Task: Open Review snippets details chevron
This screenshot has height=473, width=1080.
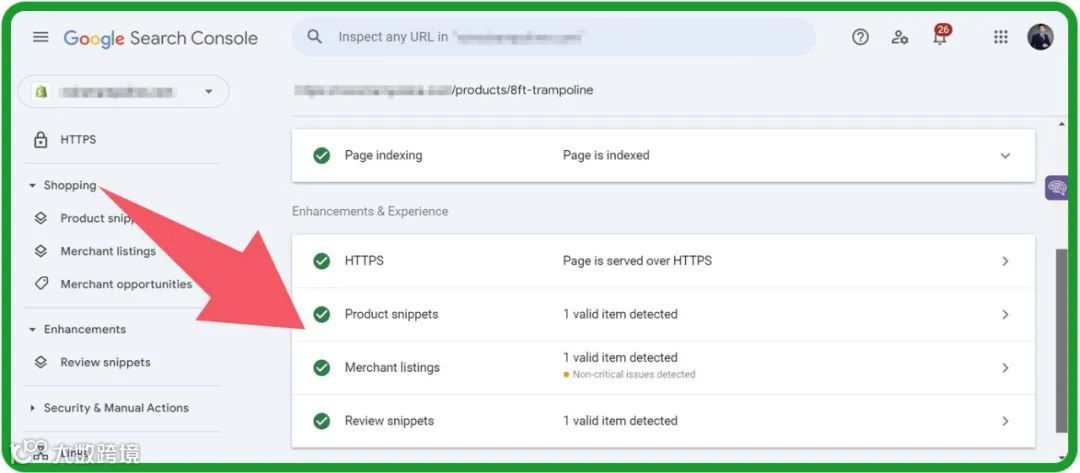Action: [1006, 421]
